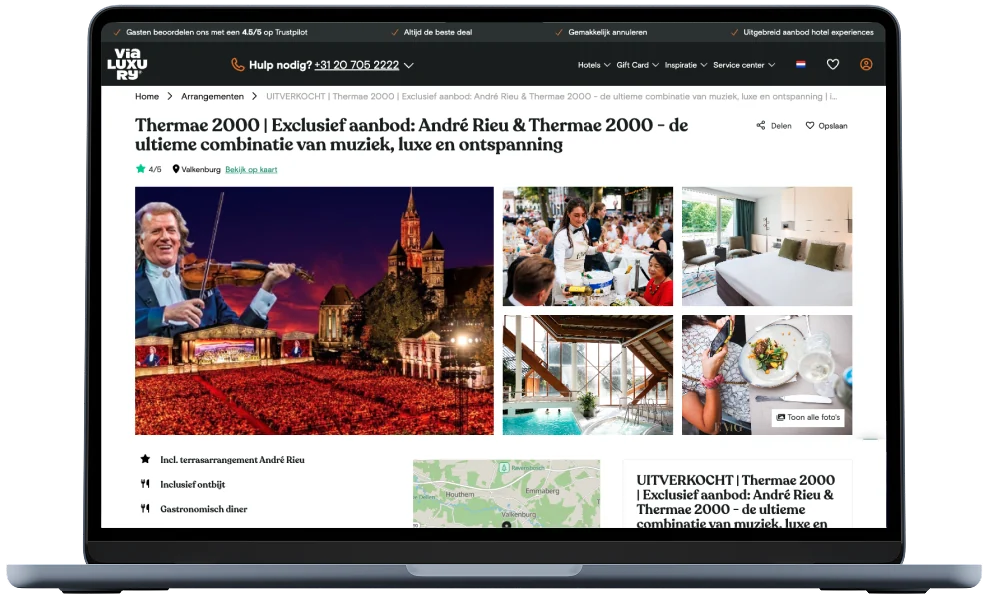The width and height of the screenshot is (989, 599).
Task: Expand the phone number dropdown chevron
Action: click(x=409, y=65)
